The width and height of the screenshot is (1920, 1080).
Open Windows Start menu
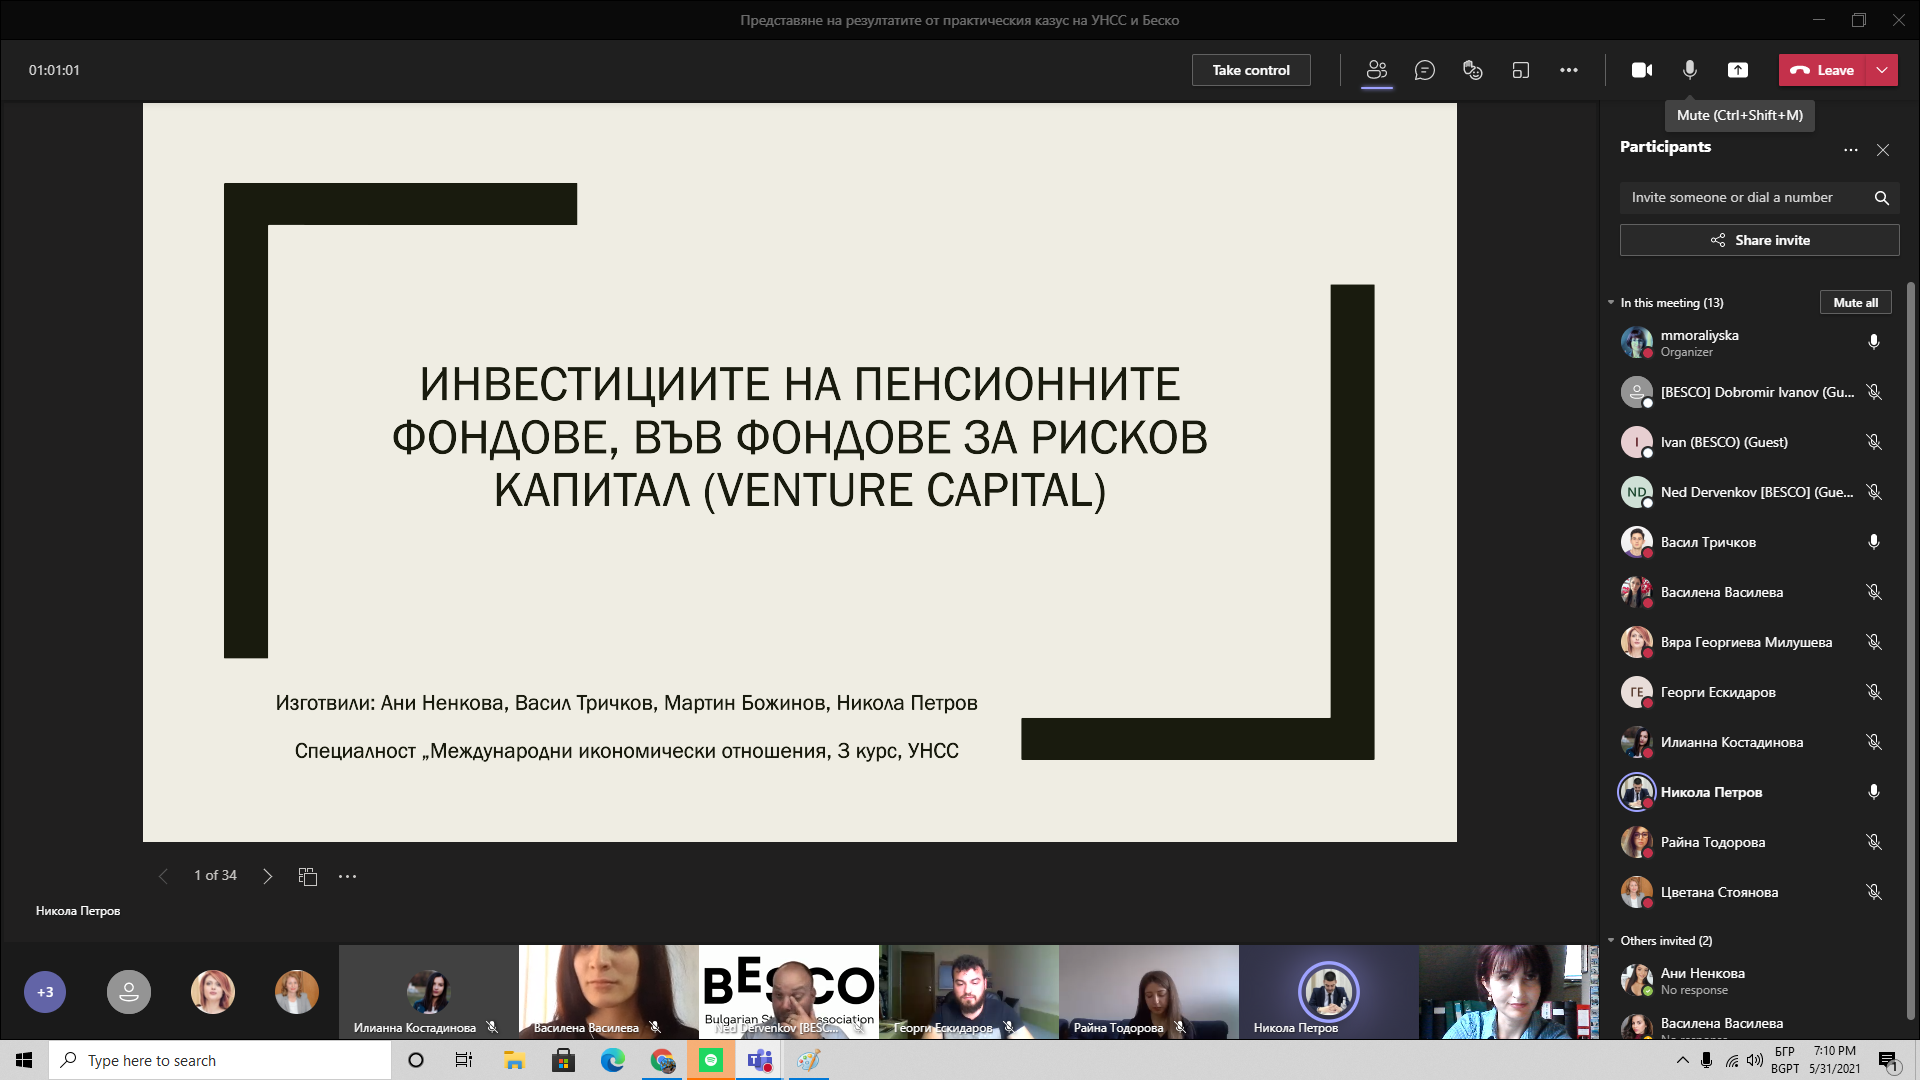(x=24, y=1060)
